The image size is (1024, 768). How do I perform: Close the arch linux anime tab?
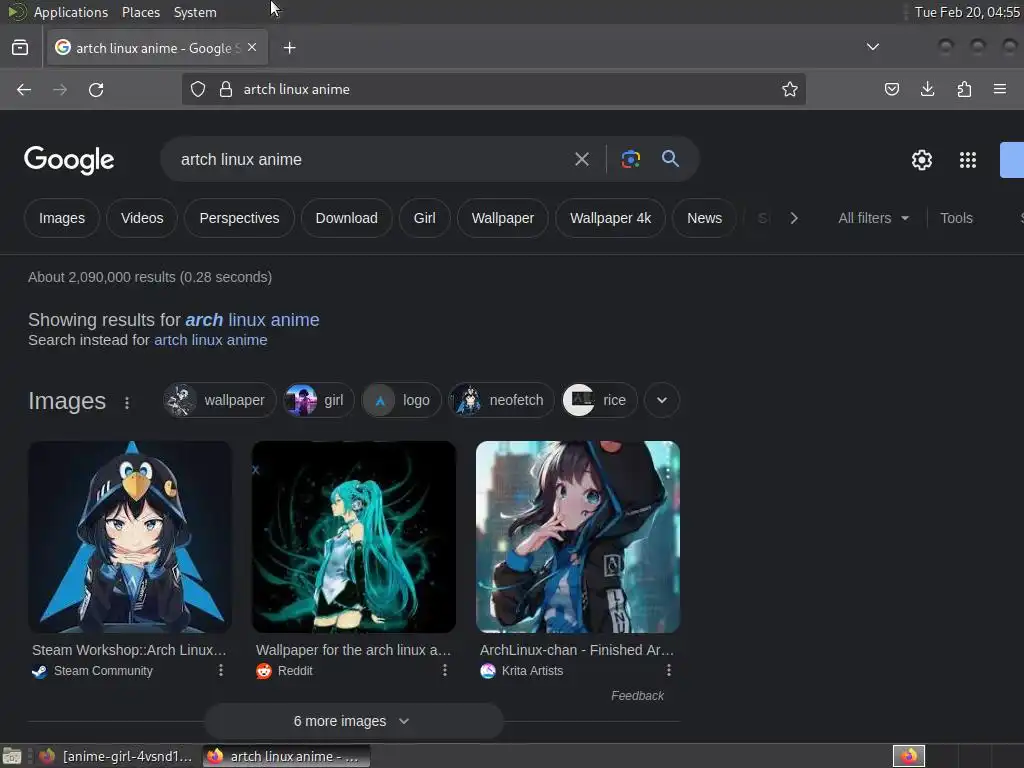click(252, 48)
